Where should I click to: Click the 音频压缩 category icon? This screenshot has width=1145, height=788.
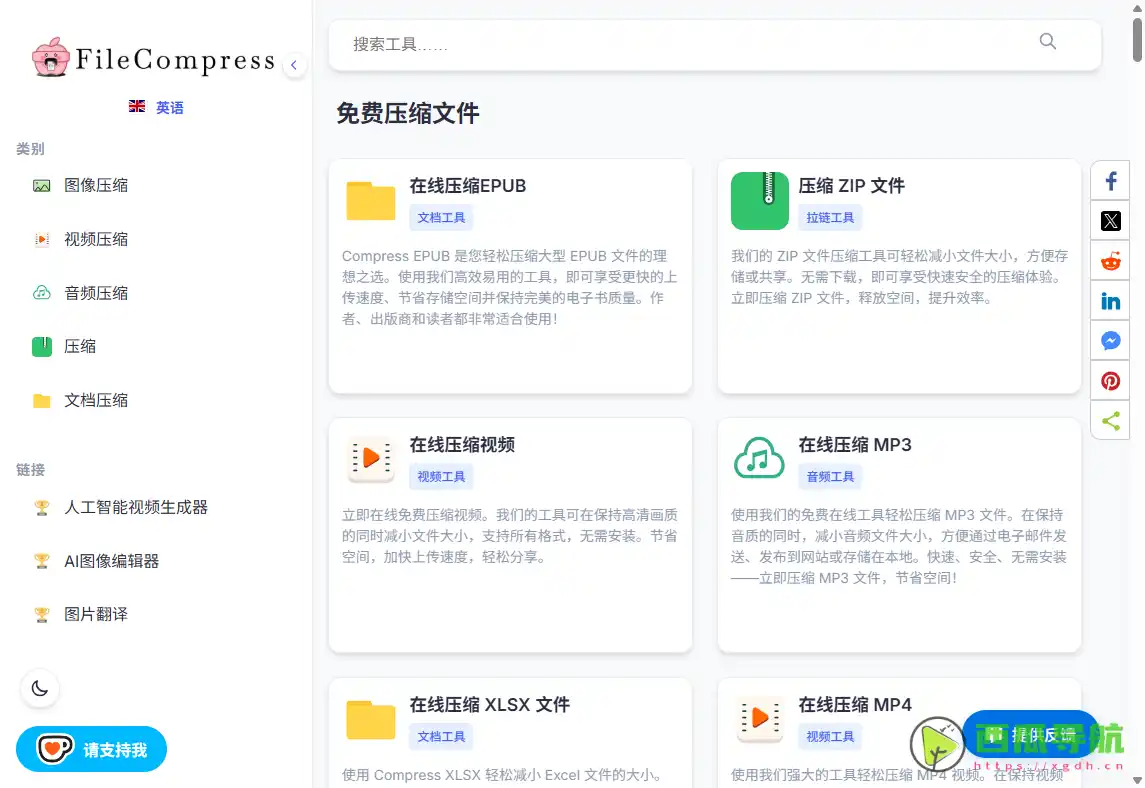pos(41,293)
